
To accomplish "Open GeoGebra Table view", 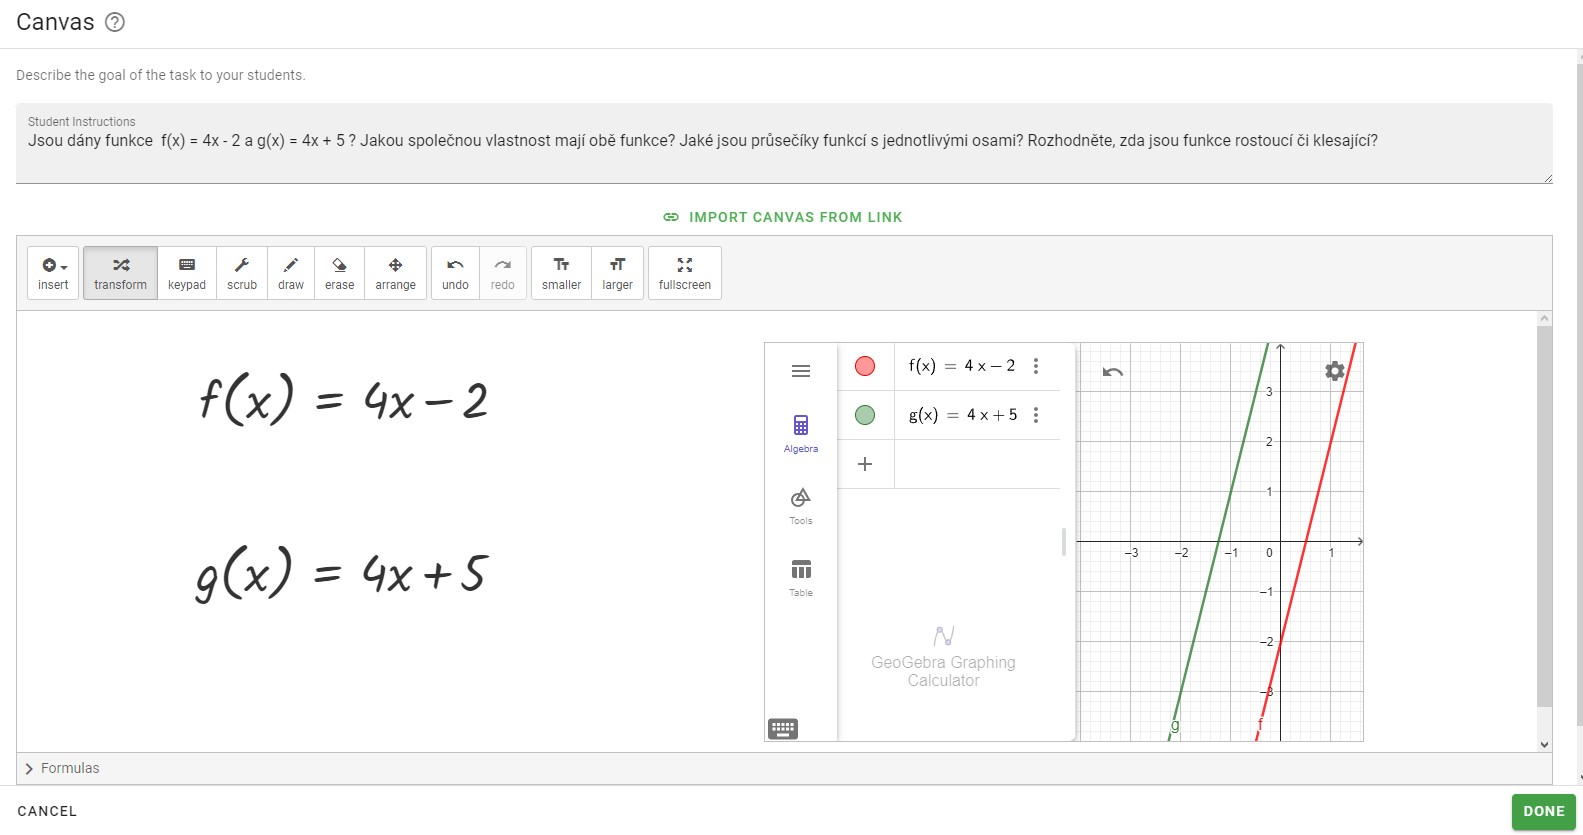I will [801, 578].
